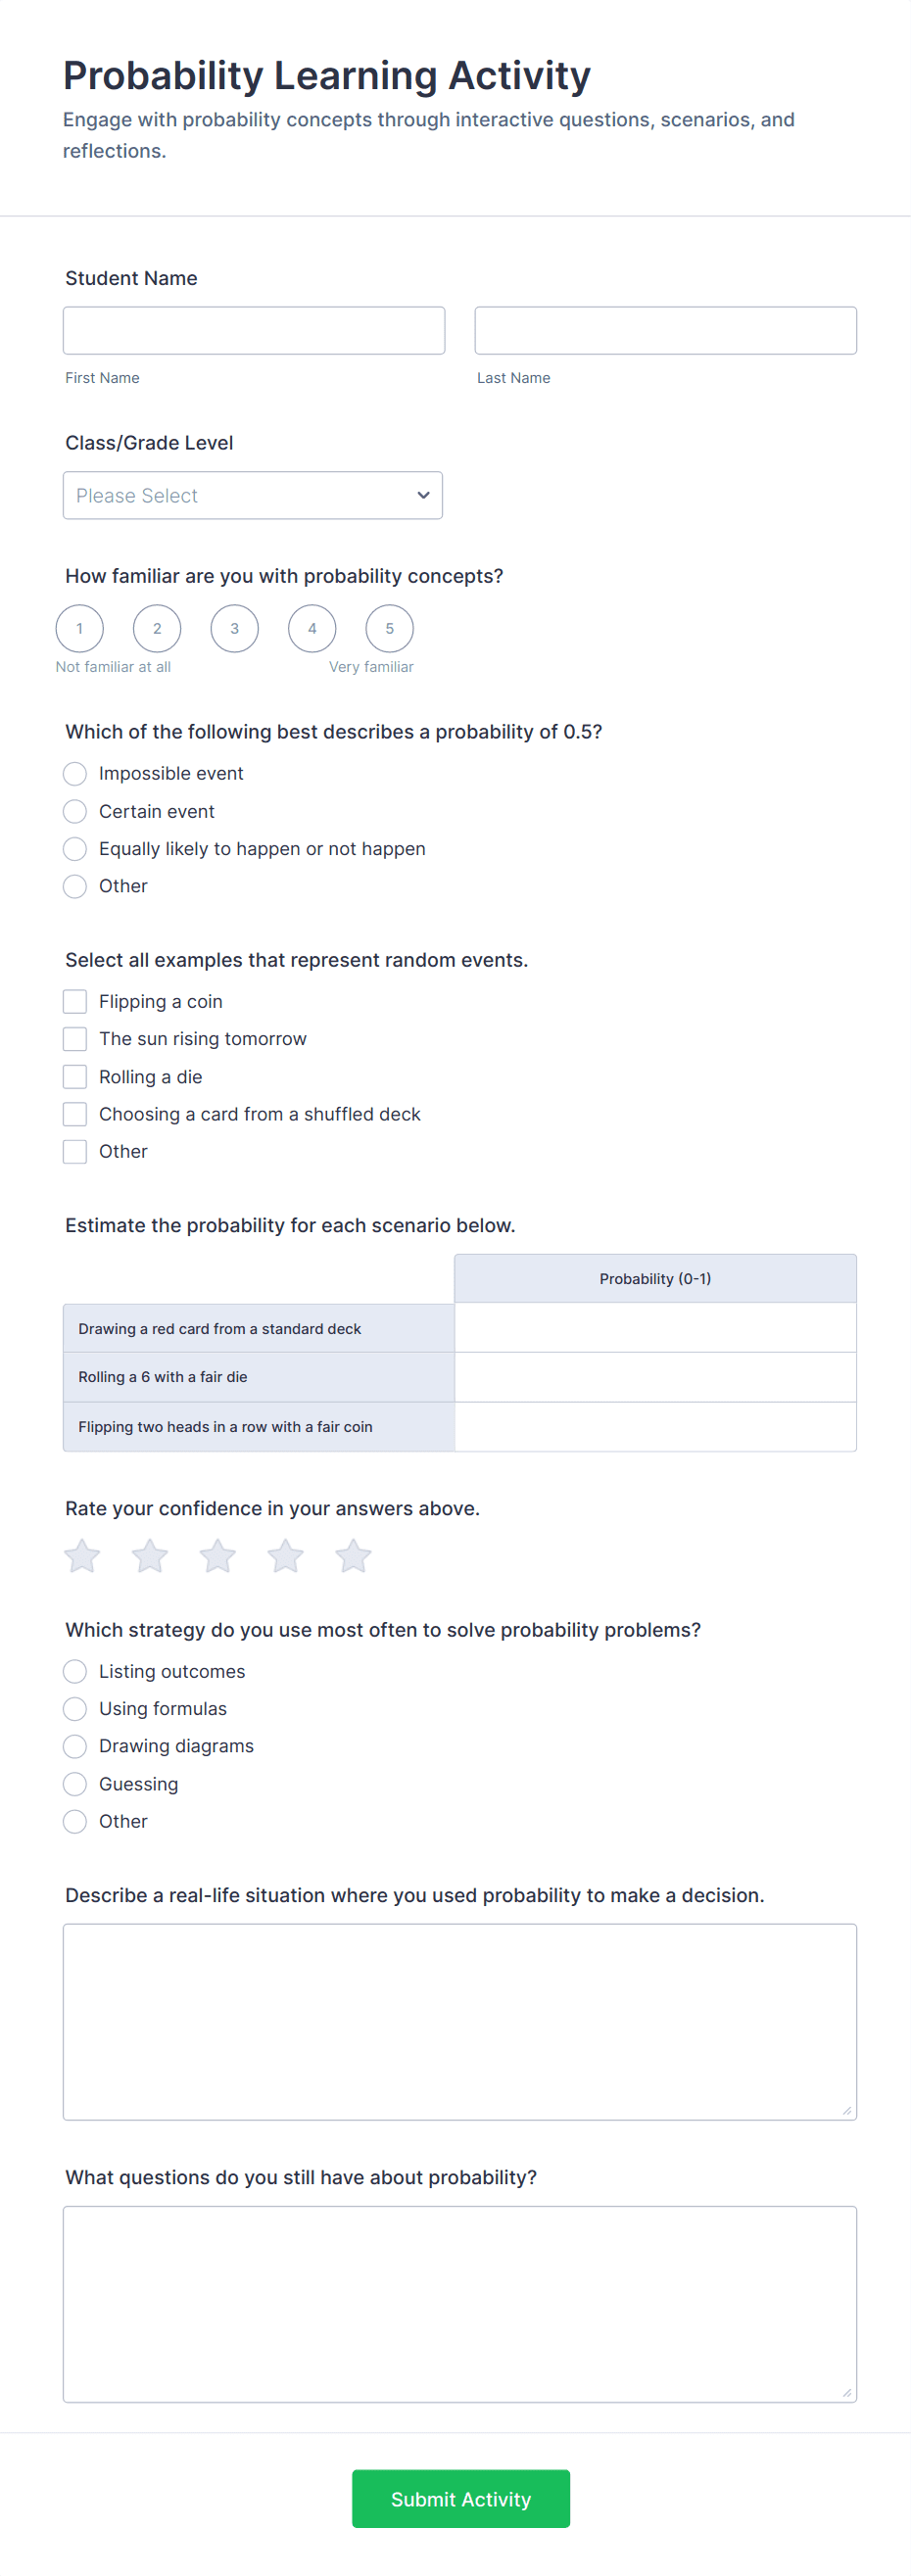Click the first confidence rating star
911x2576 pixels.
(x=82, y=1556)
